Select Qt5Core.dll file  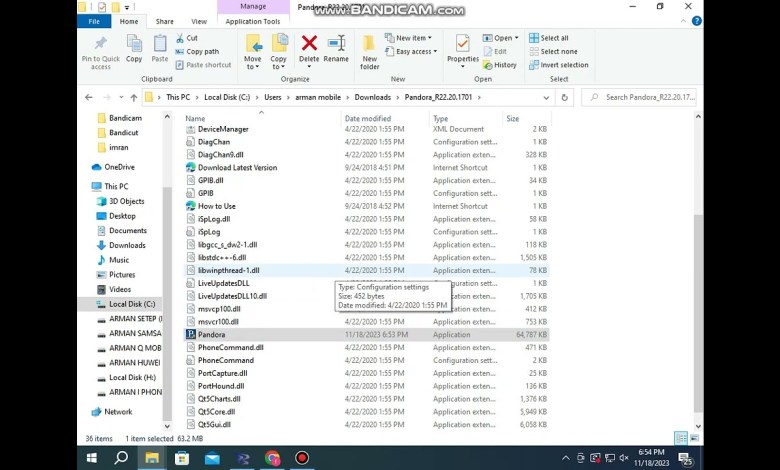367,412
